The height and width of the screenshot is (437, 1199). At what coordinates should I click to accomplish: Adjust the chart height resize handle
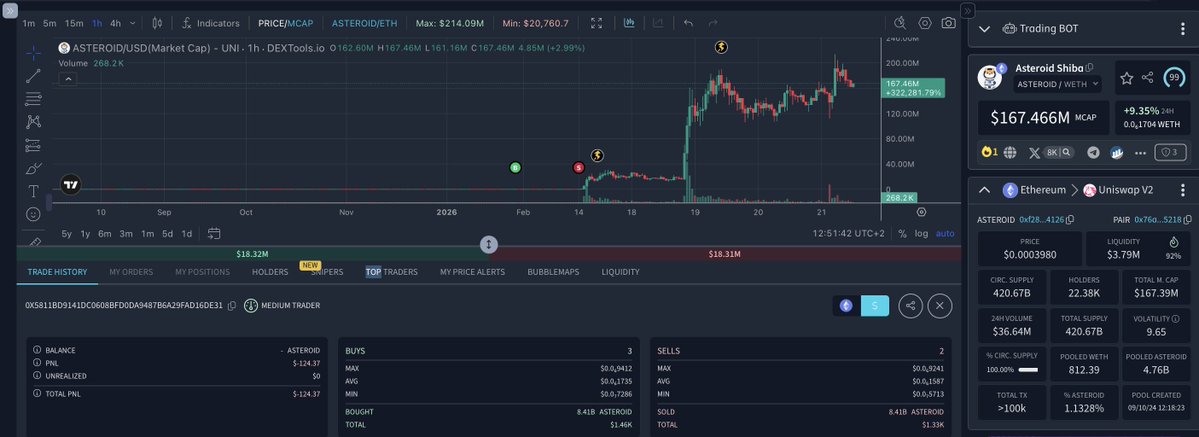(x=489, y=245)
